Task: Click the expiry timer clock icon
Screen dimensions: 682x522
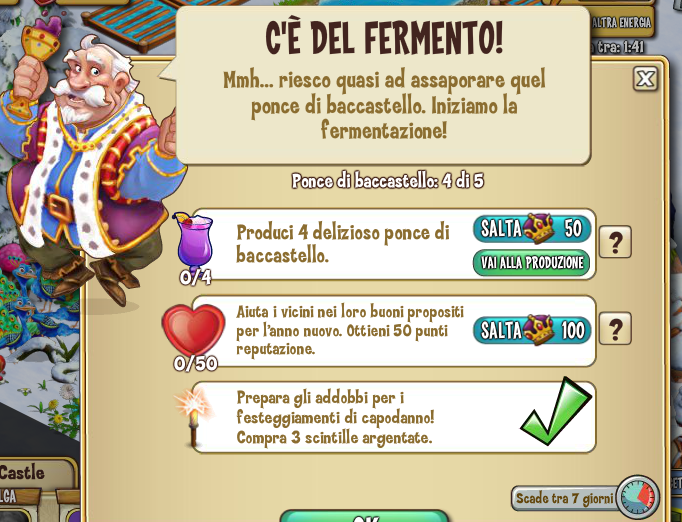Action: click(x=638, y=497)
